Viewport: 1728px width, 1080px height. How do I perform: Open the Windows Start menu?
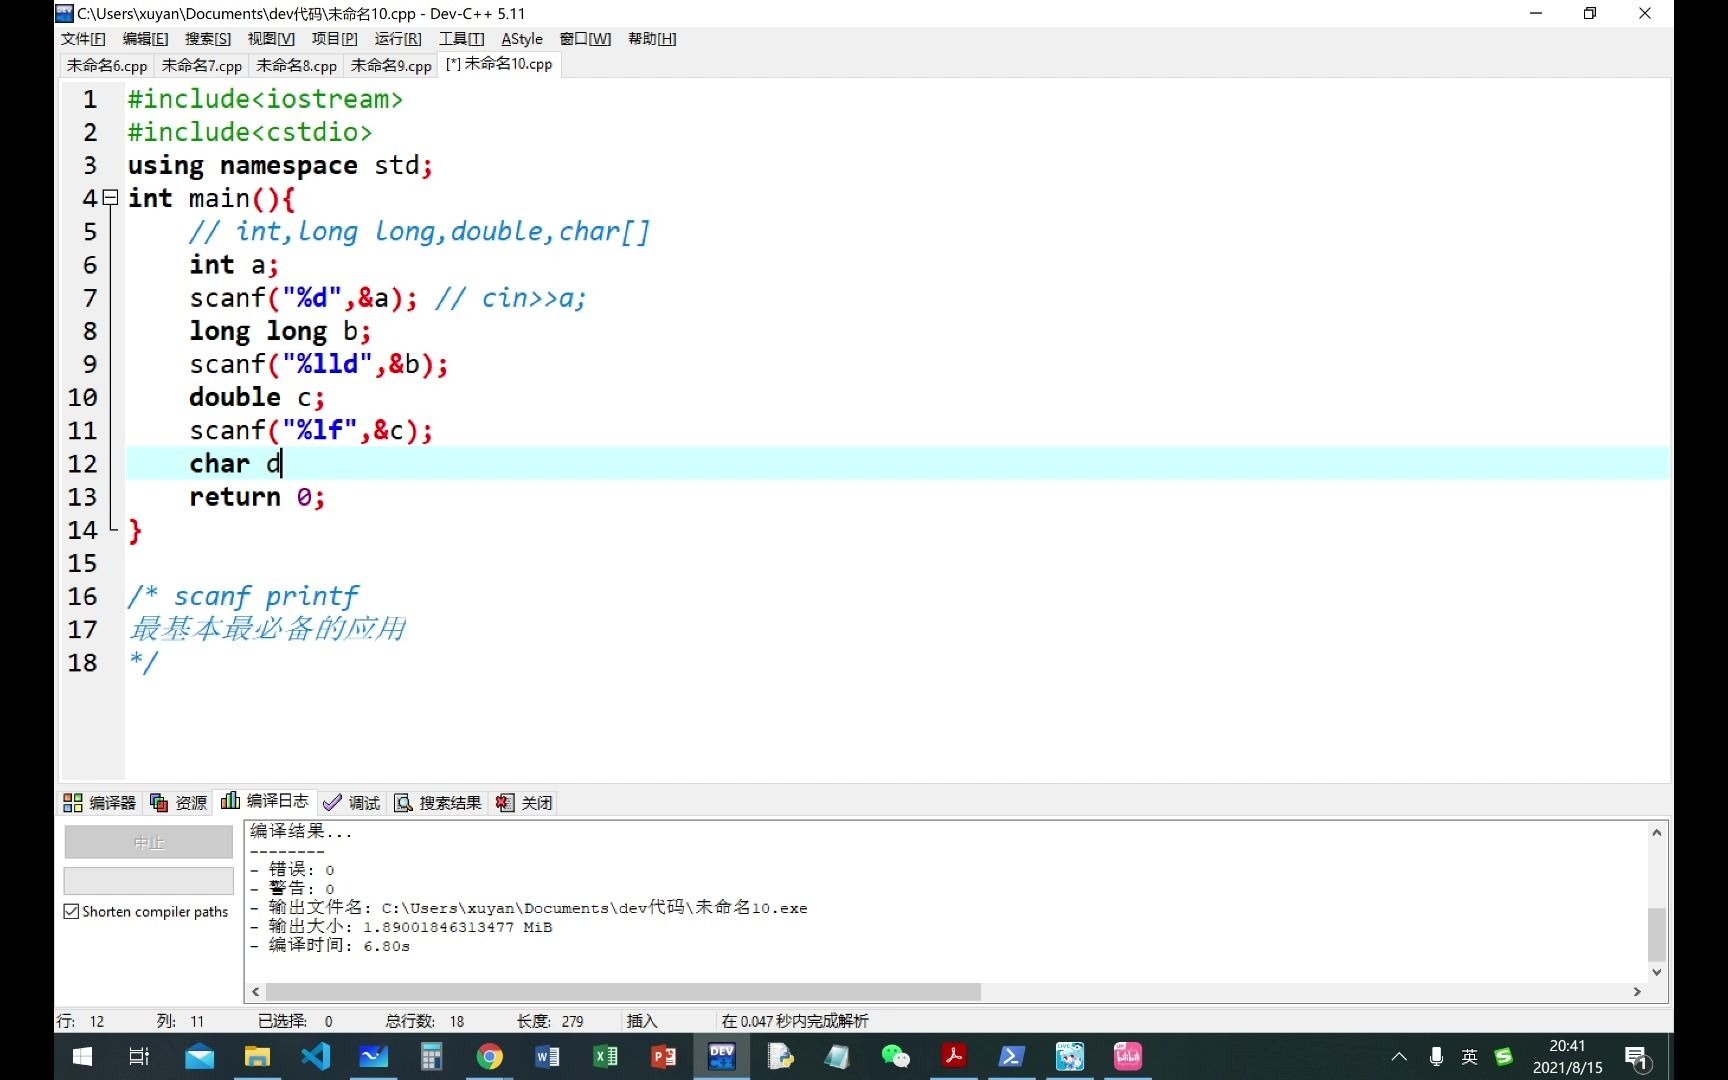click(83, 1056)
